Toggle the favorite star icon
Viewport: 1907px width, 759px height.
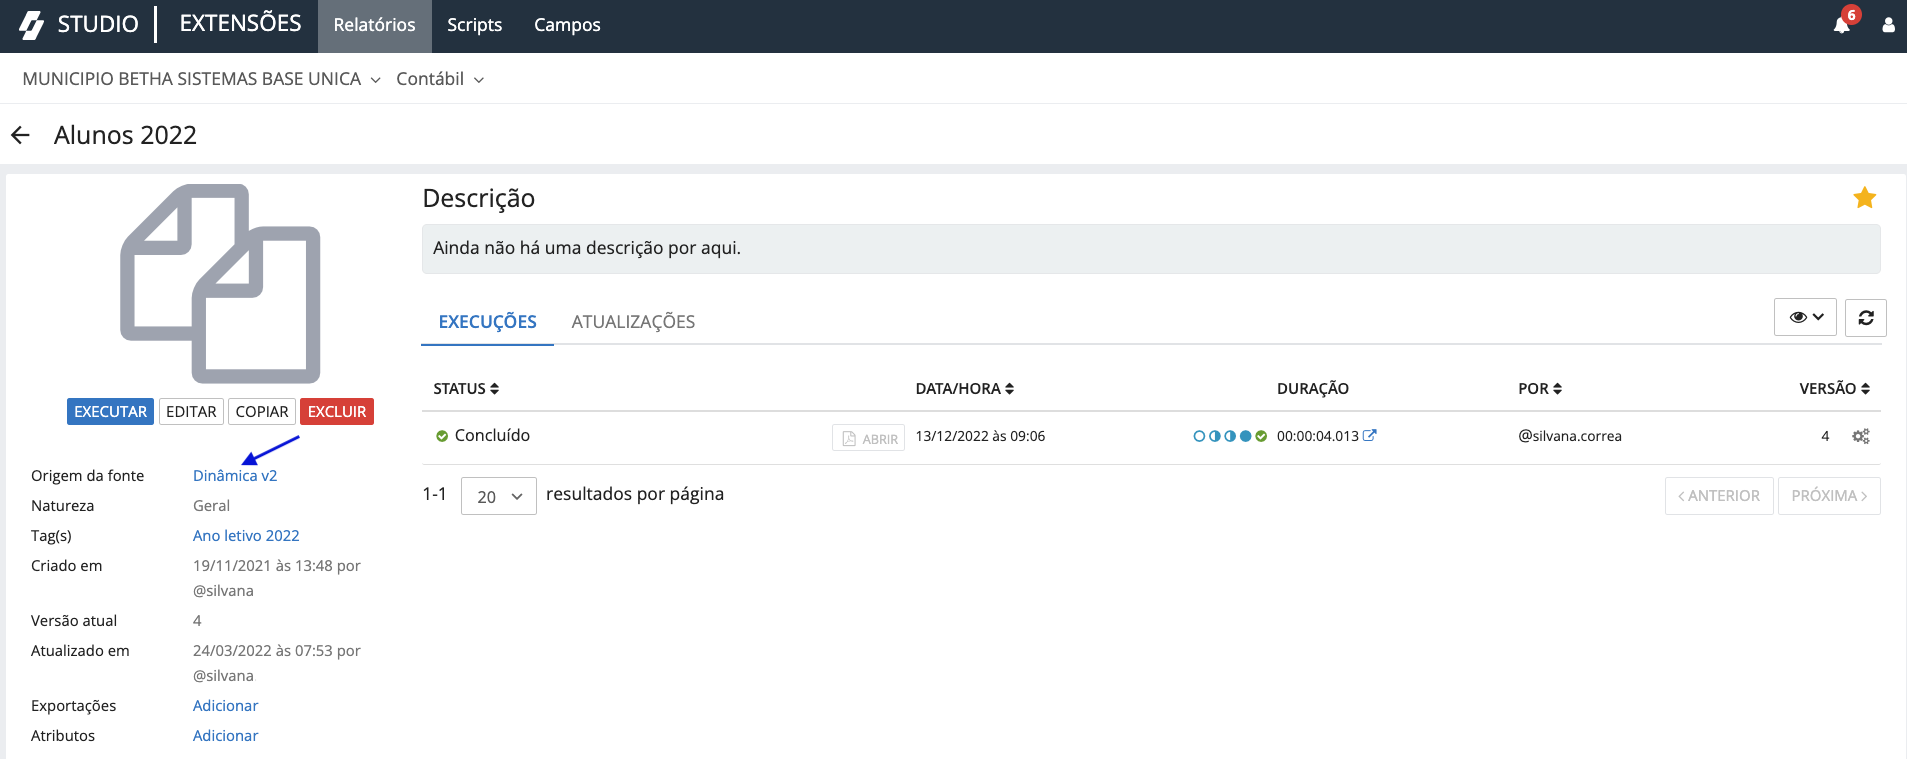tap(1864, 198)
